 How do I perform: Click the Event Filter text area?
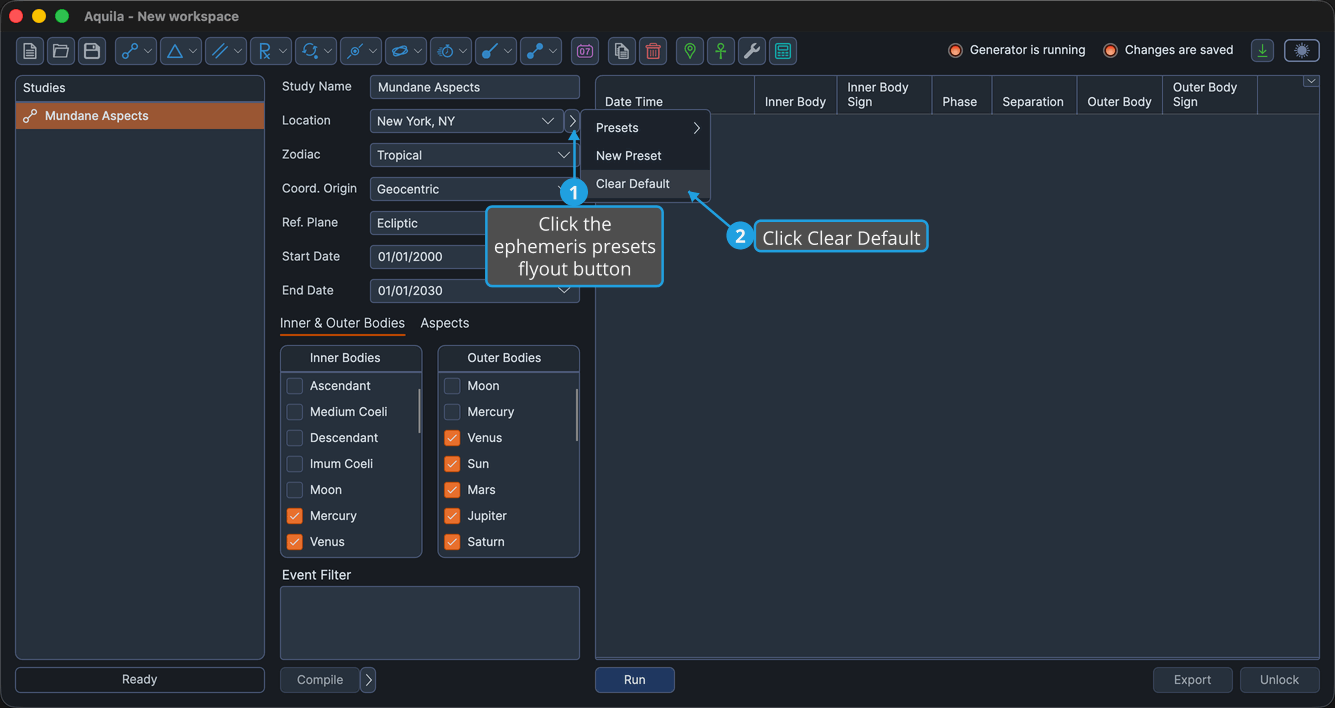click(x=430, y=623)
